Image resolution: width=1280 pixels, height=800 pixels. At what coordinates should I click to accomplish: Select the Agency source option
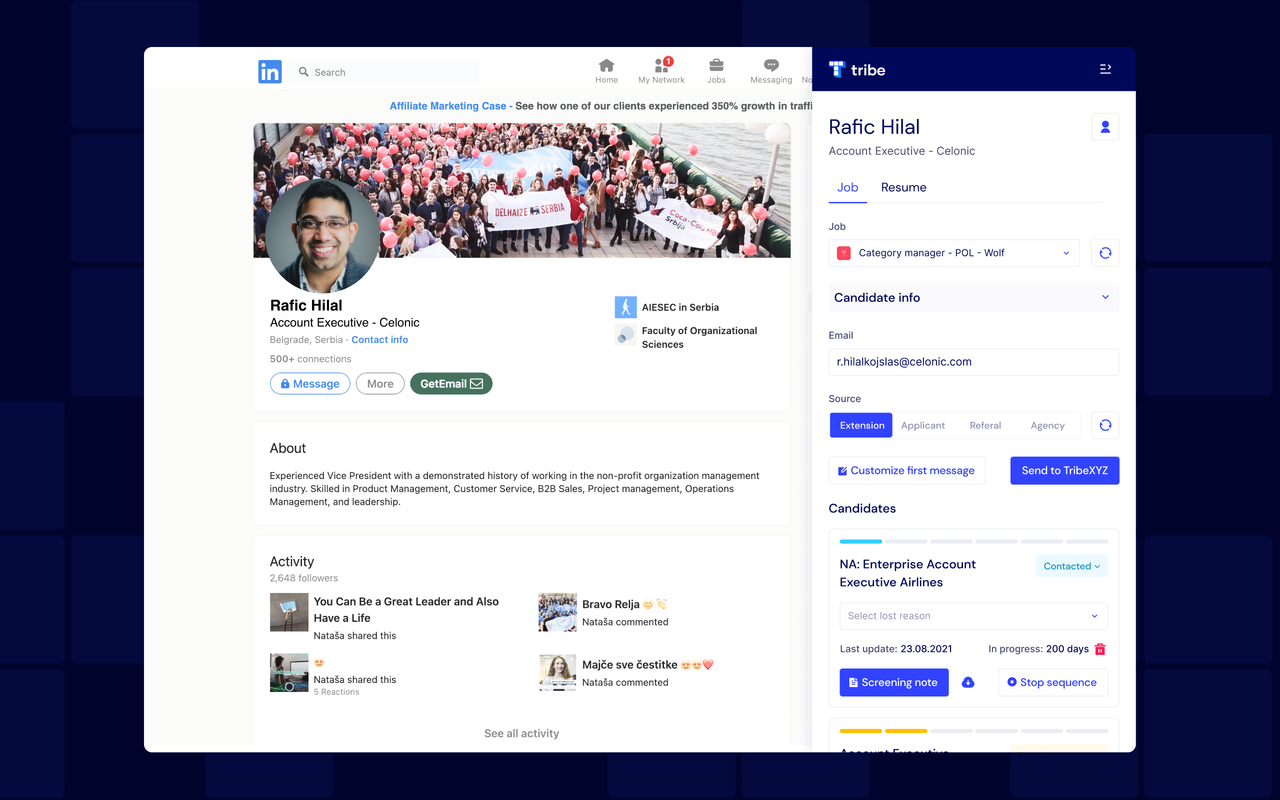coord(1047,425)
